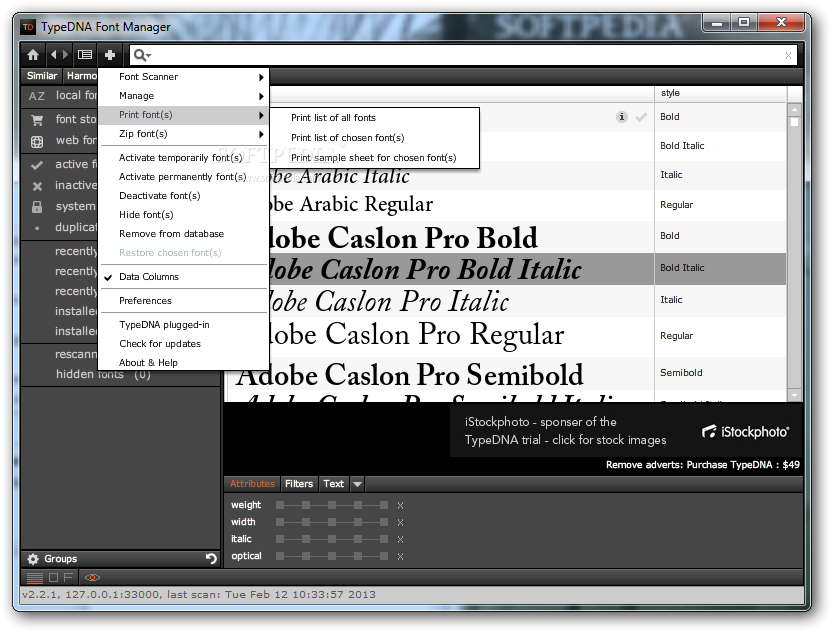Navigate back with the left arrow

coord(53,55)
